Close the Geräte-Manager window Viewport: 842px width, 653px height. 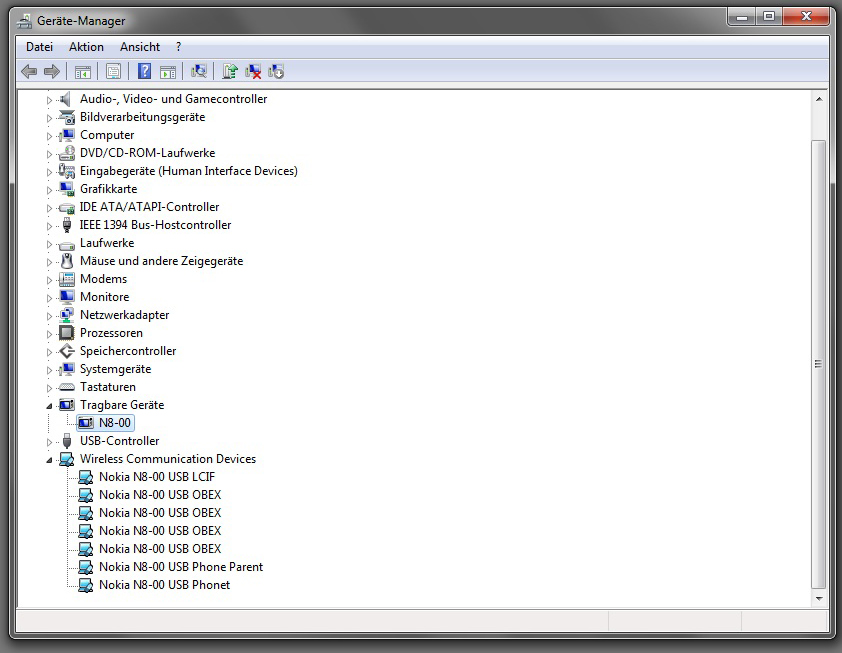806,17
